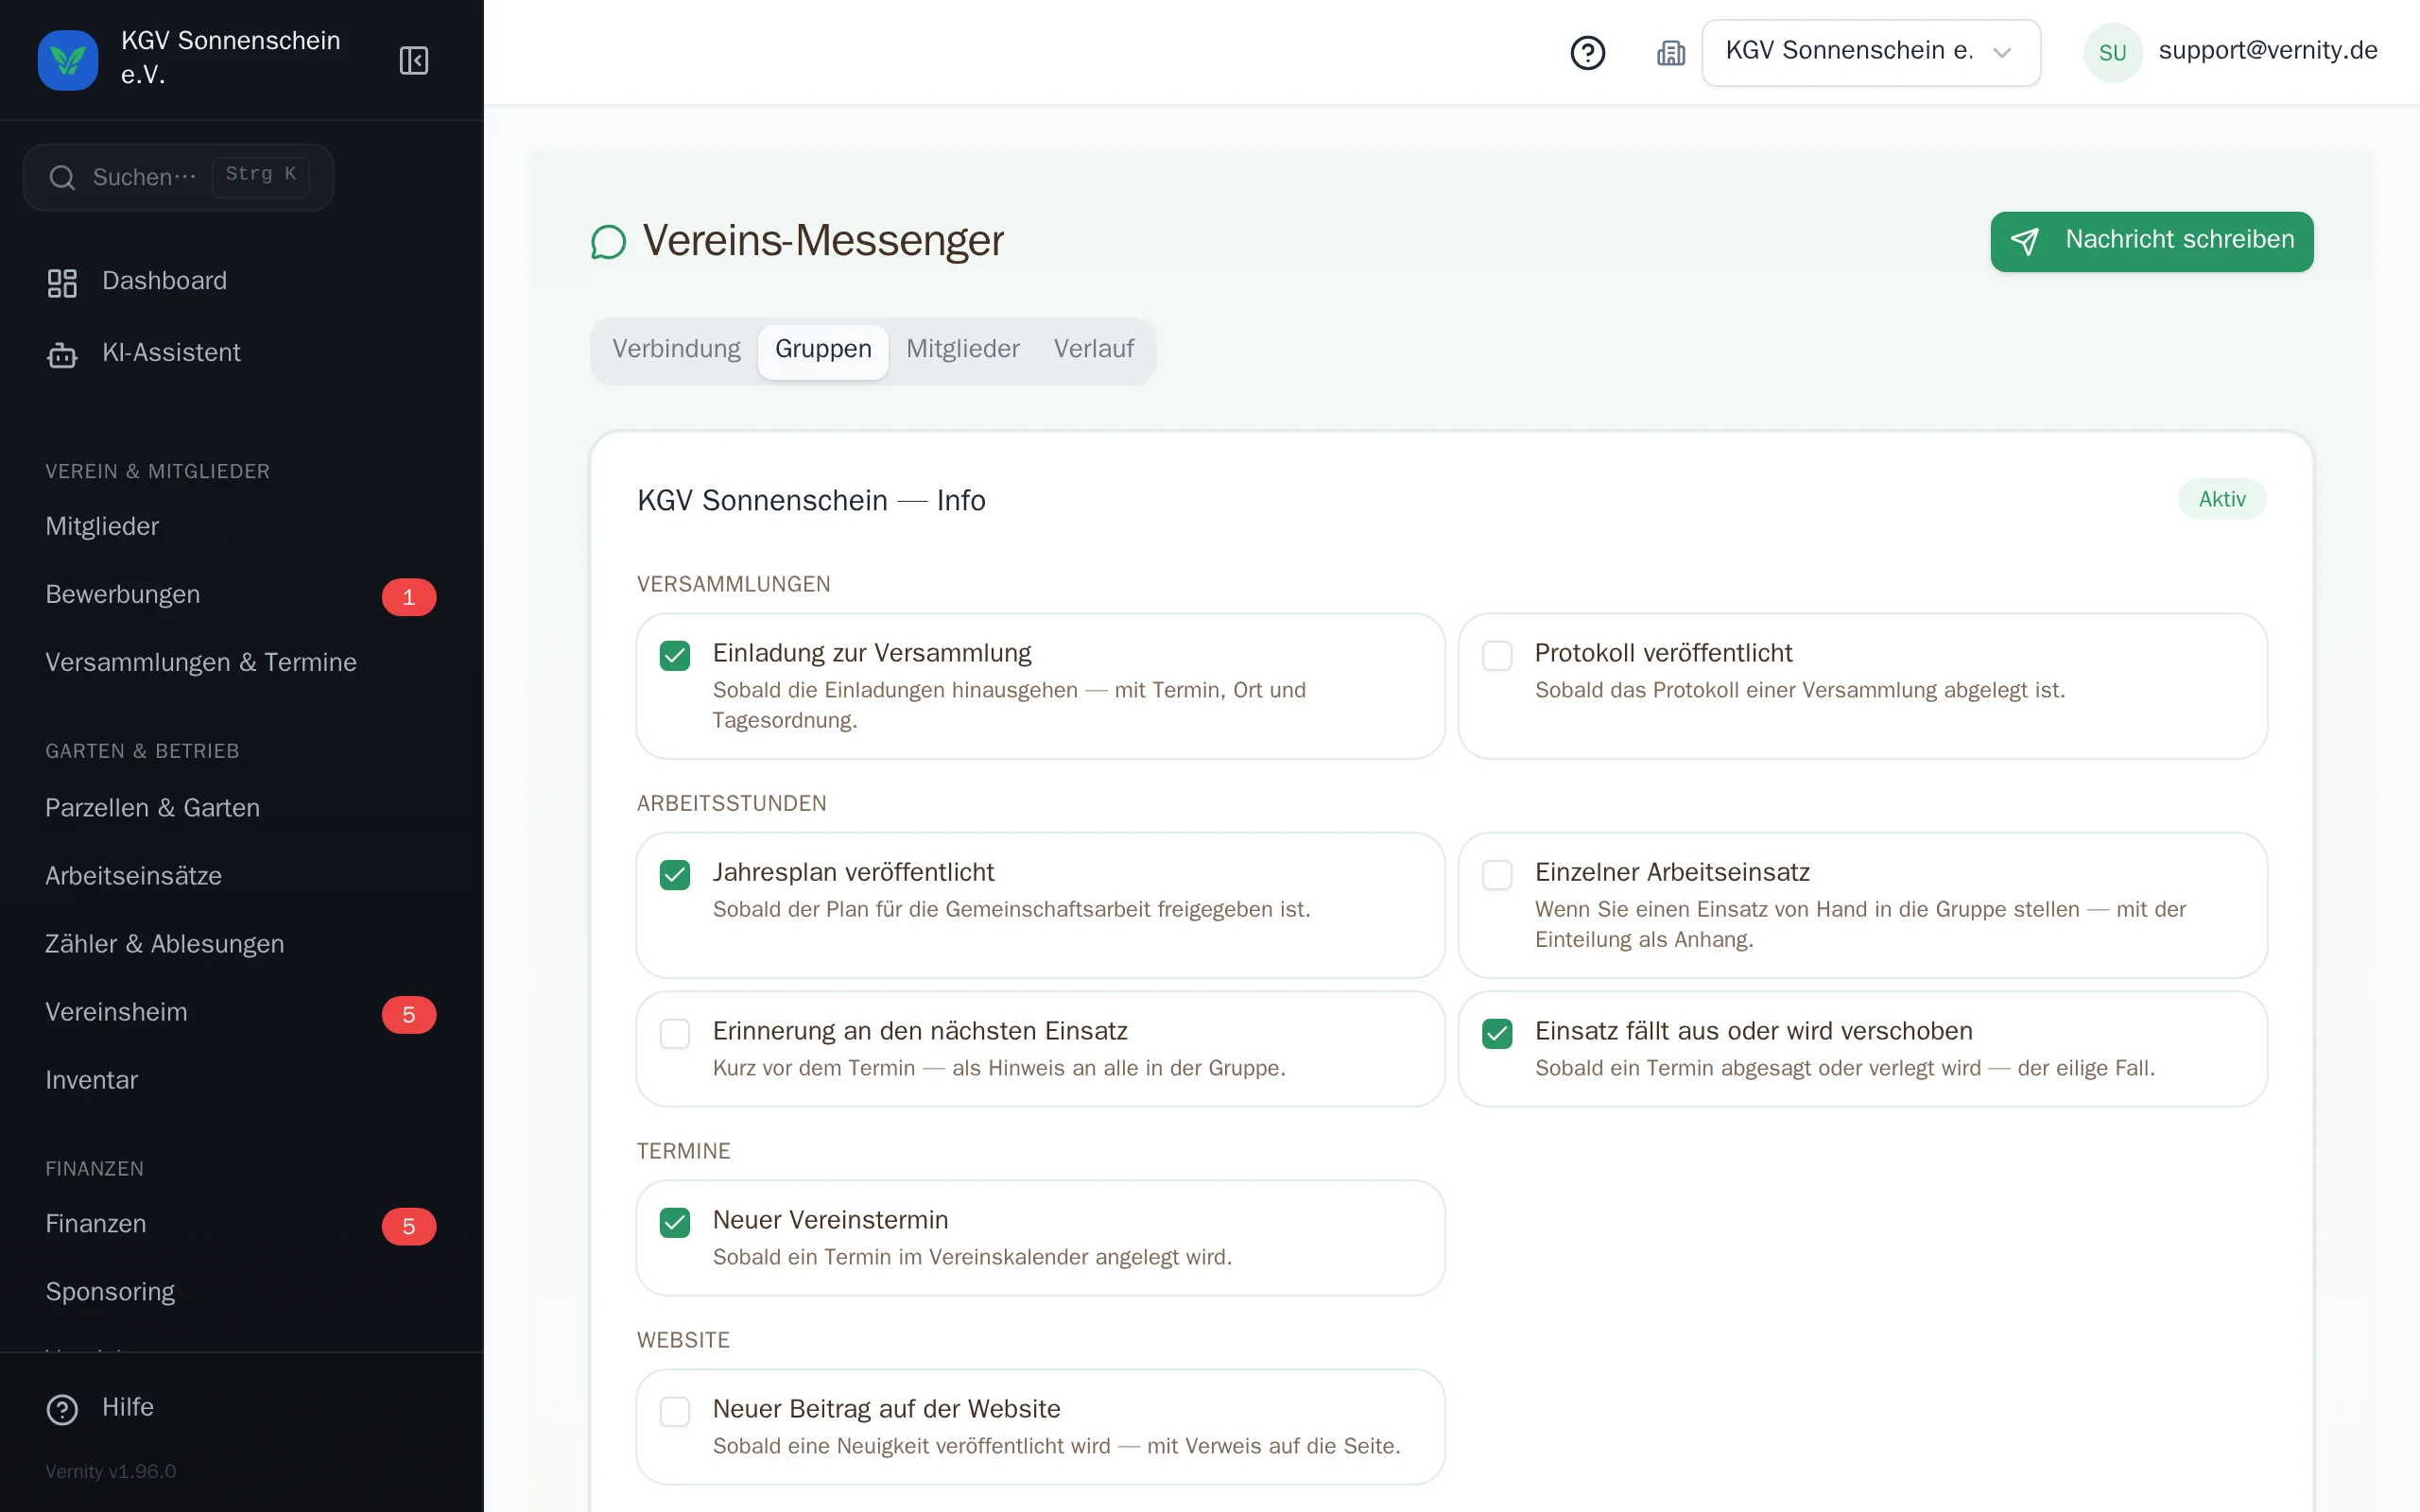Screen dimensions: 2420x1512
Task: Click the Vernity v1.96.0 version text
Action: tap(110, 1471)
